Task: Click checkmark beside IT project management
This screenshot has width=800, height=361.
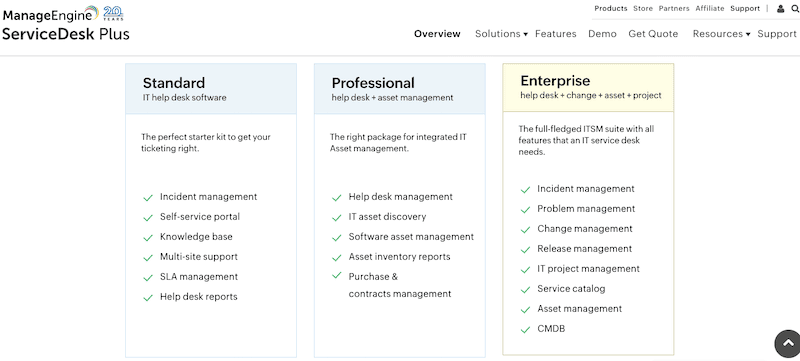Action: (525, 270)
